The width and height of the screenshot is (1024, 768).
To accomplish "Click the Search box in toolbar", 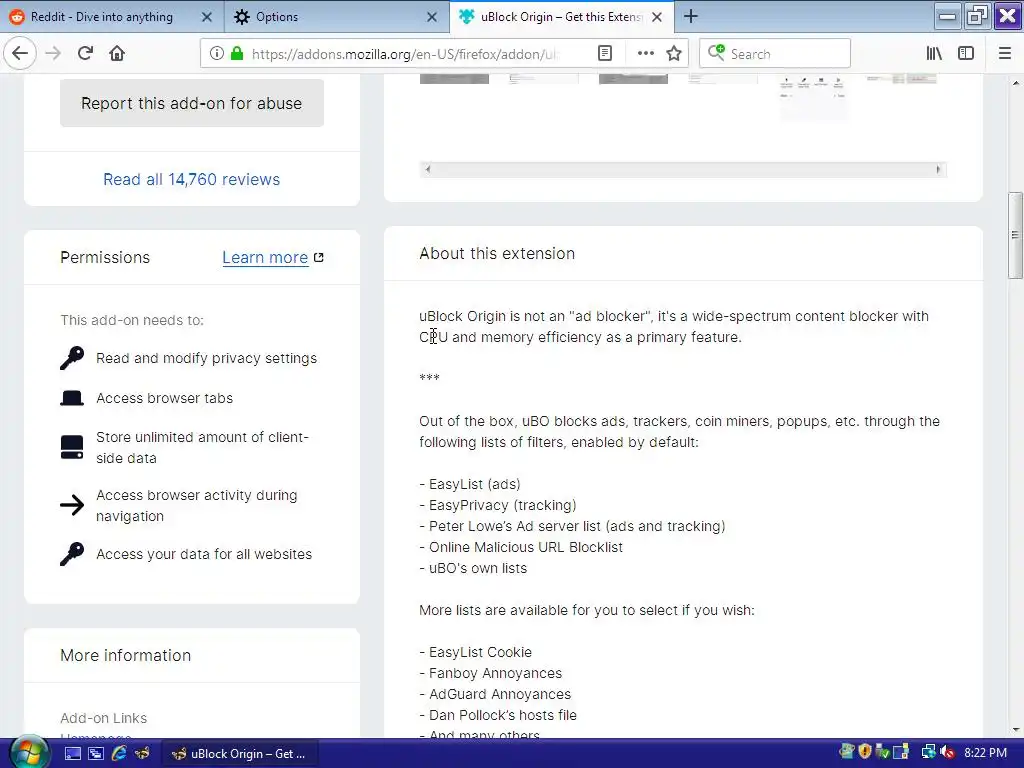I will tap(775, 54).
